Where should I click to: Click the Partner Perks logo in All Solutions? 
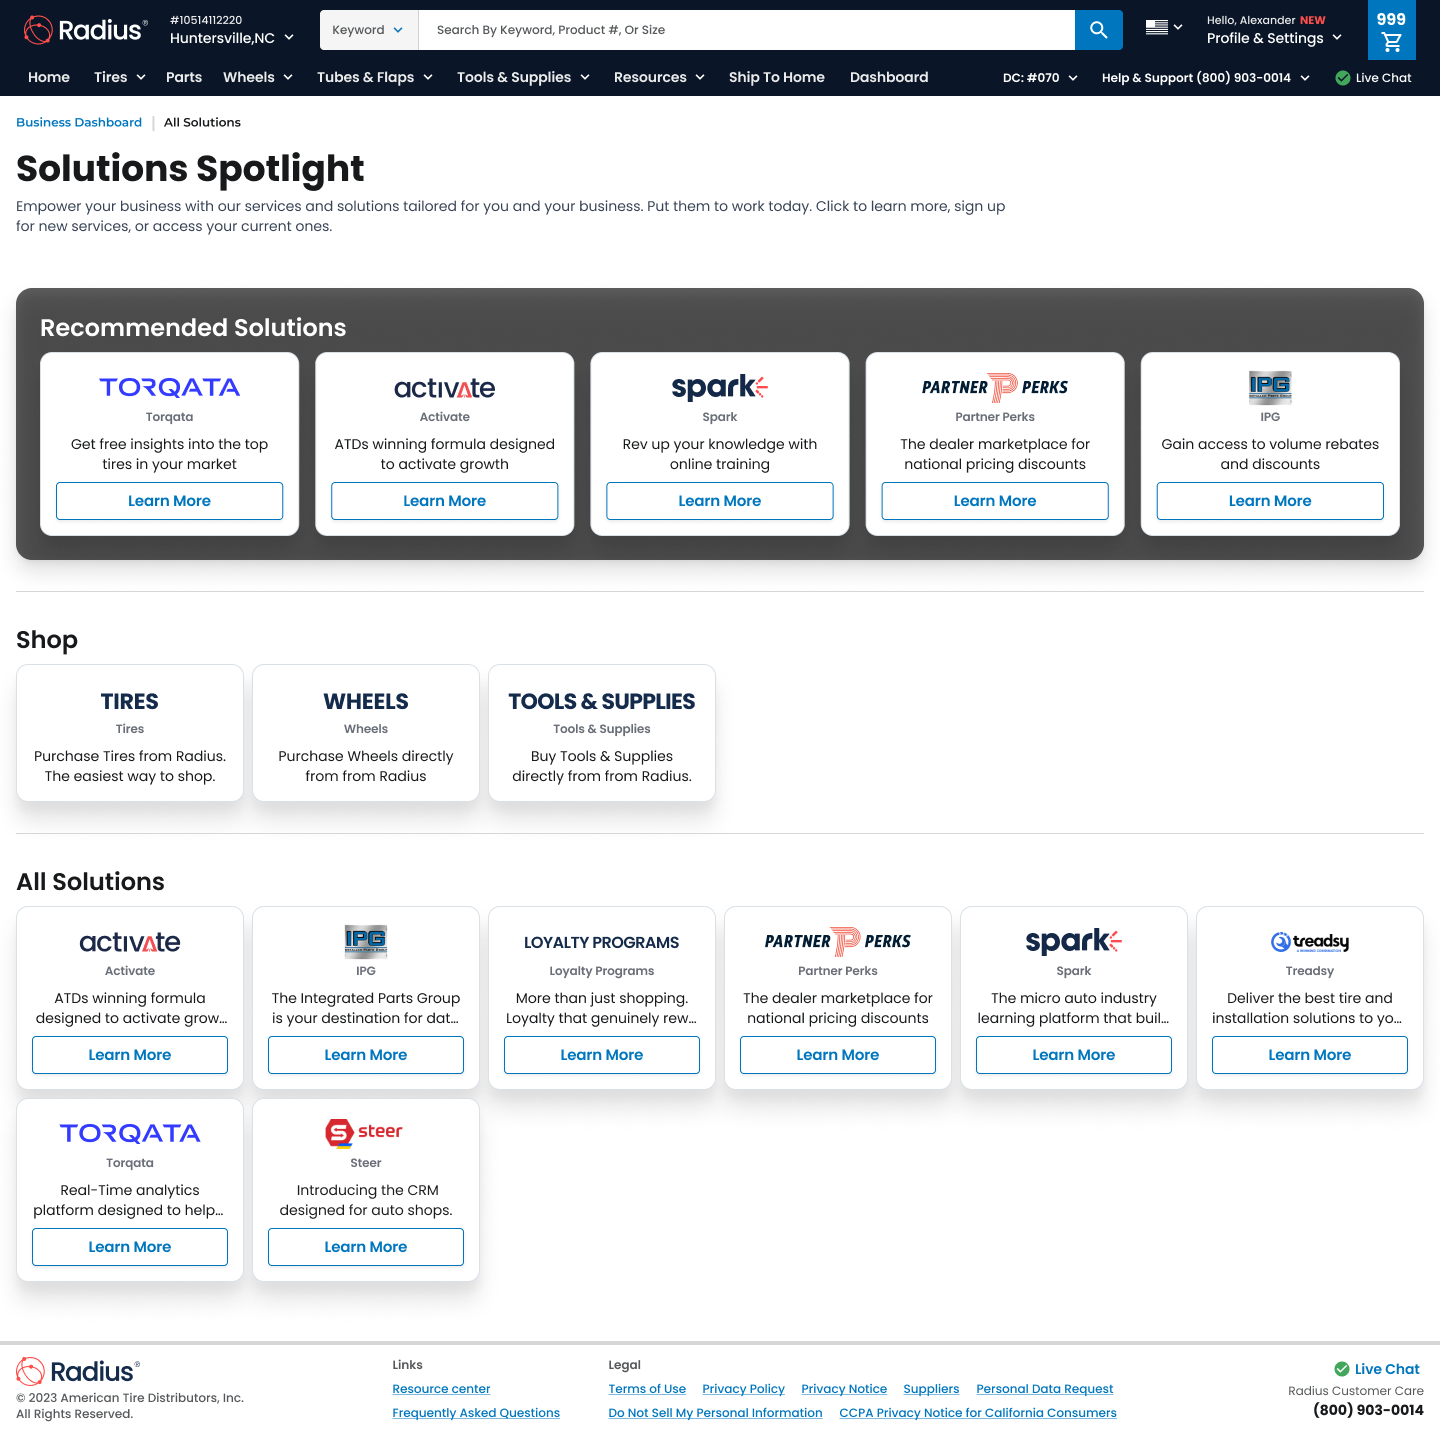(838, 941)
